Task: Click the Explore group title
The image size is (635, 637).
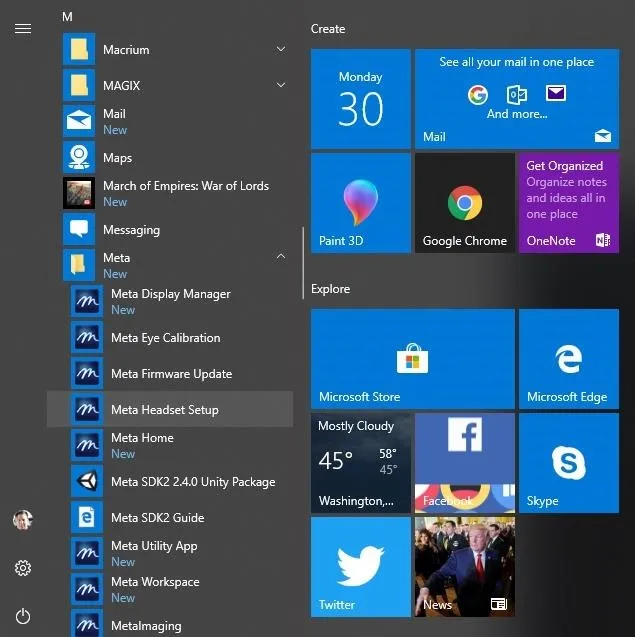Action: 330,289
